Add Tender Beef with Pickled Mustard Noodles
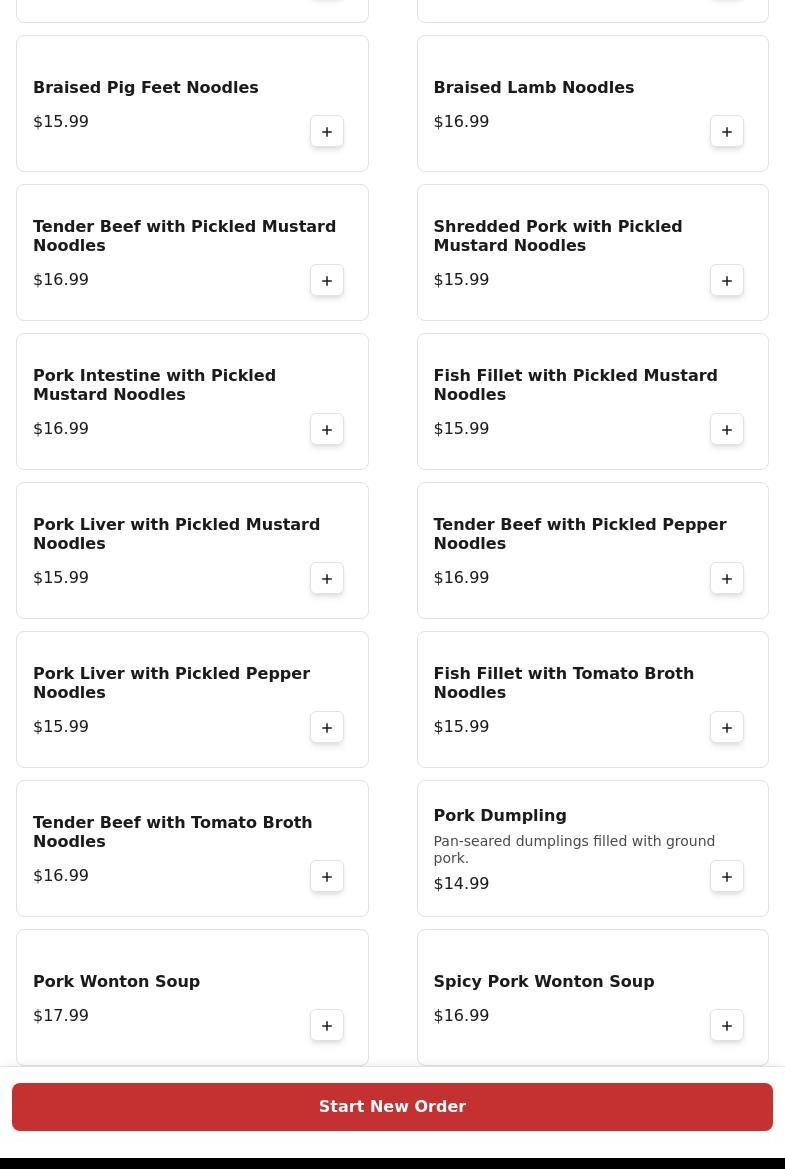 pos(327,281)
